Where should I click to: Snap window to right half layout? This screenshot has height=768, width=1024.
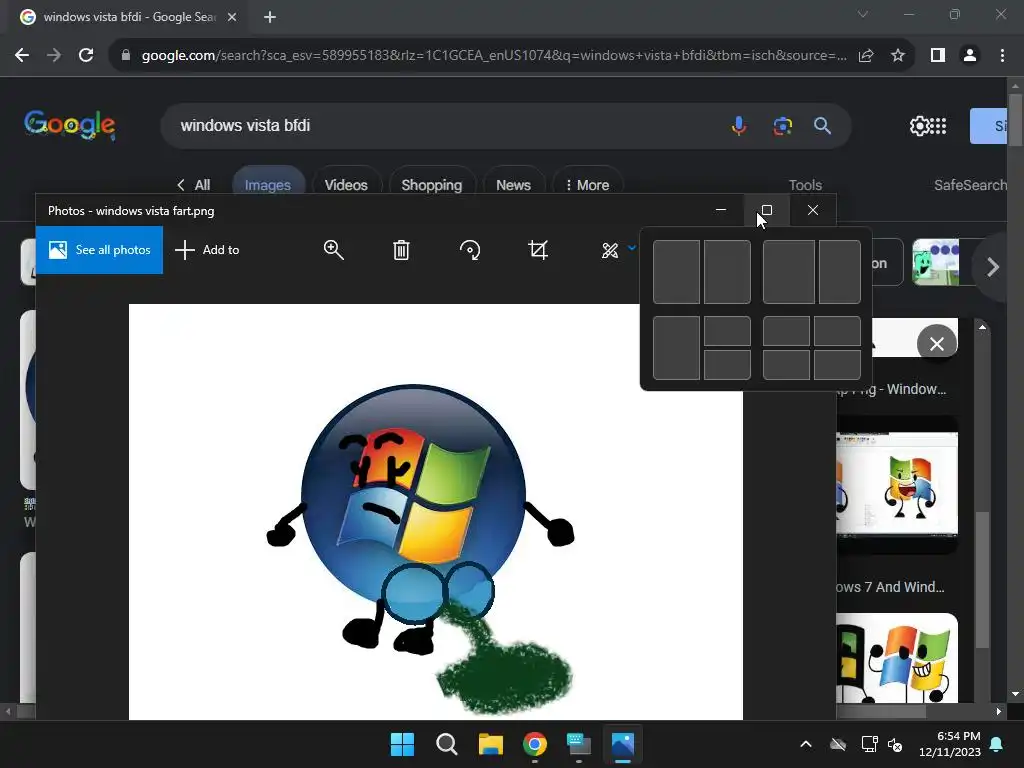coord(728,272)
